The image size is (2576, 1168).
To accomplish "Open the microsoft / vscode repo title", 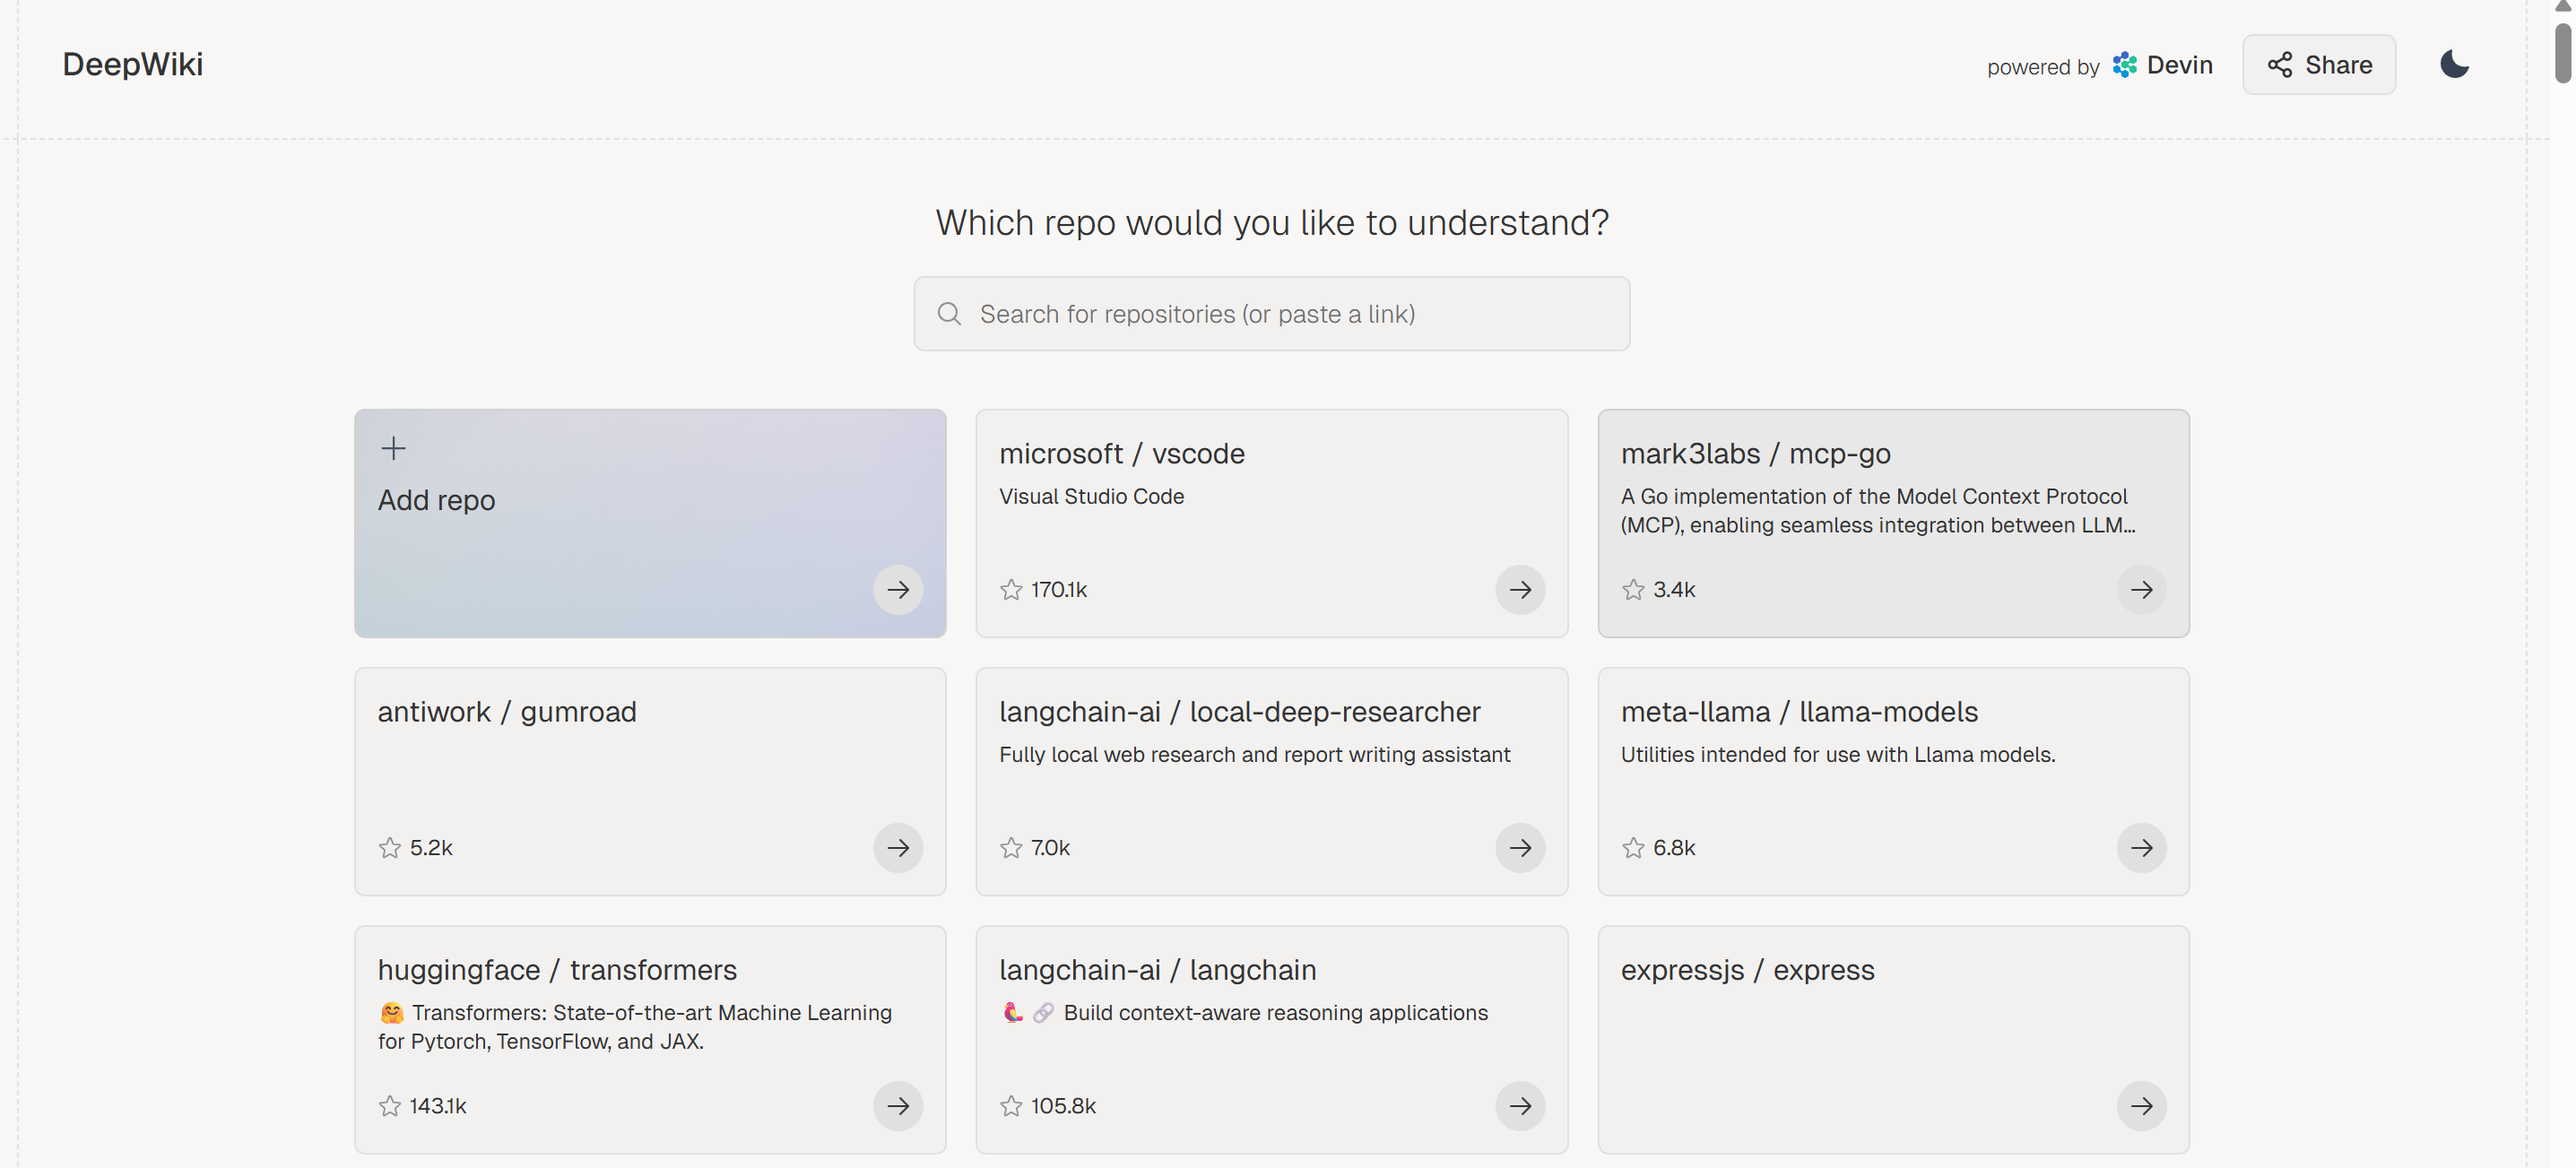I will click(x=1121, y=453).
